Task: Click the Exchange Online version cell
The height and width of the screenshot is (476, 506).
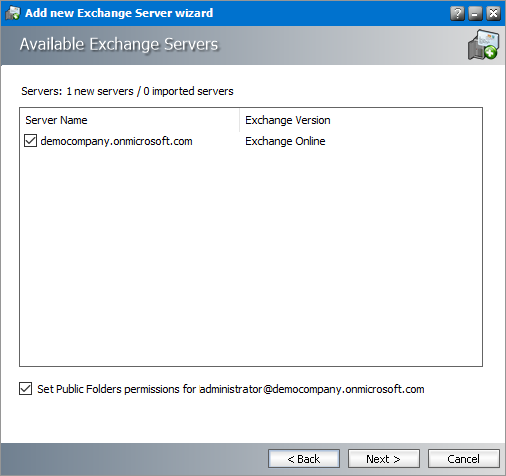Action: tap(285, 141)
